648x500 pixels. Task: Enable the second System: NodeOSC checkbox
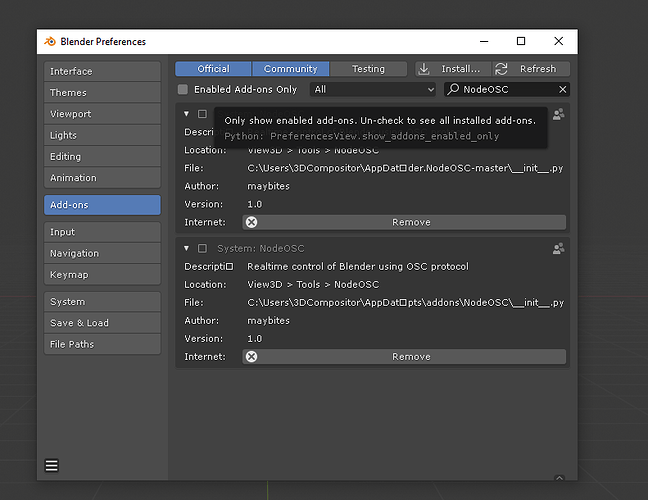coord(202,248)
